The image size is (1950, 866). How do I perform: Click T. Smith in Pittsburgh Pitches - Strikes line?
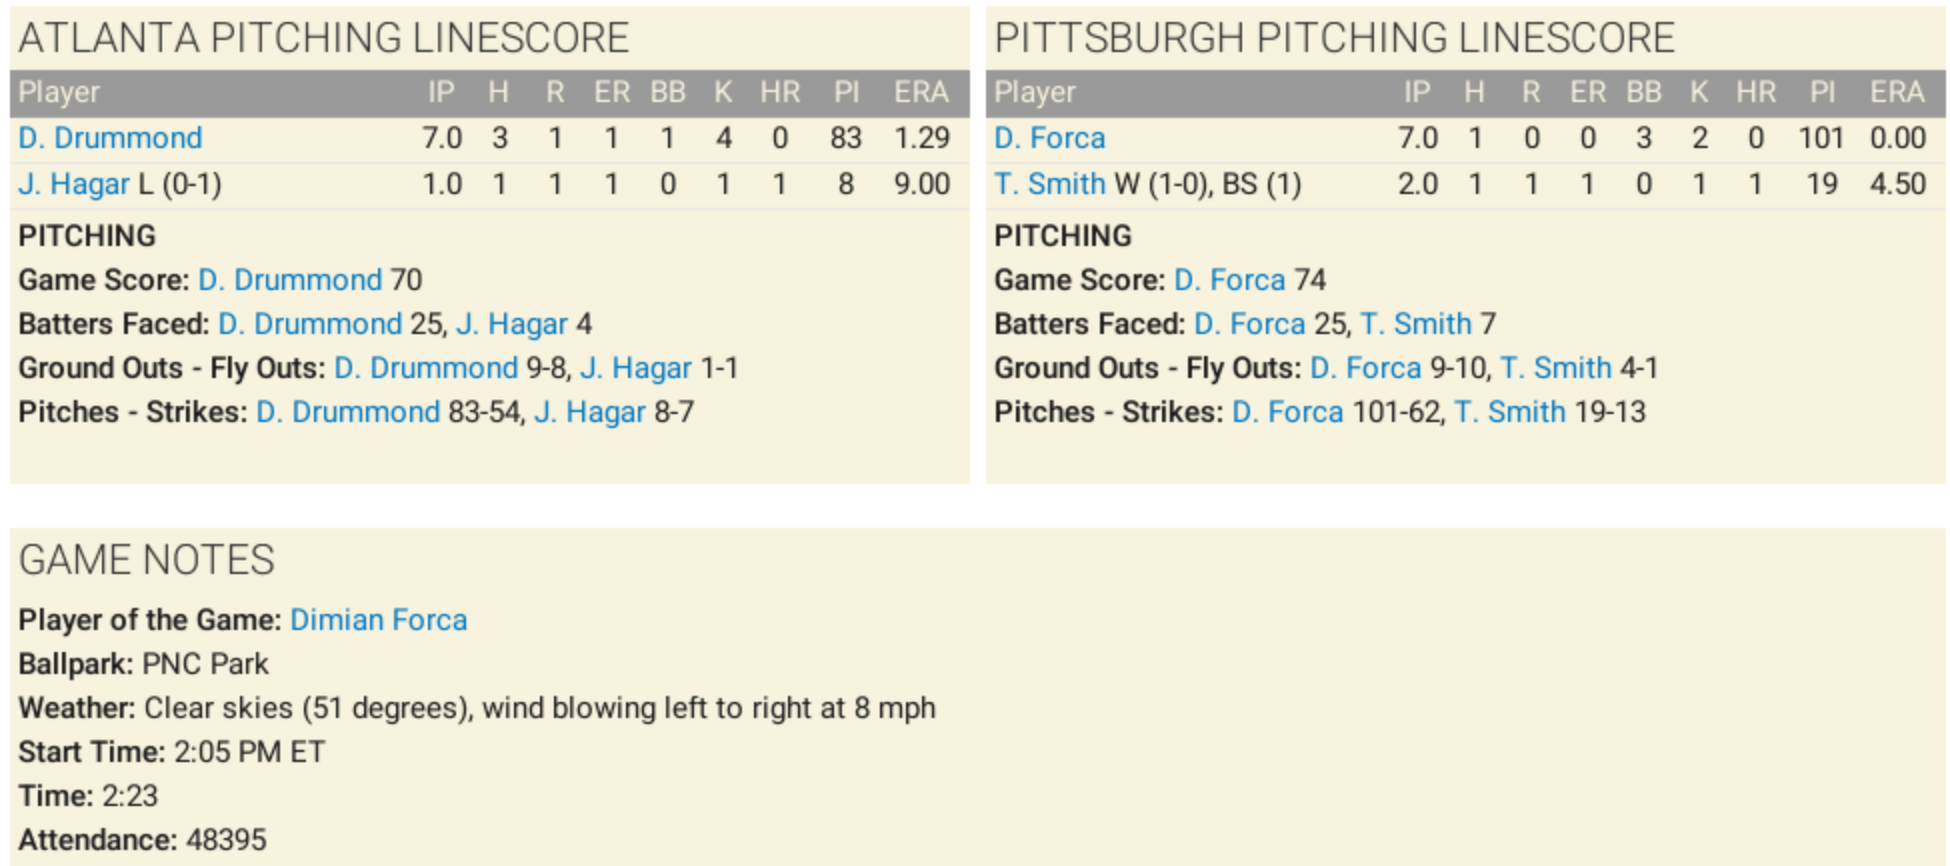point(1510,412)
